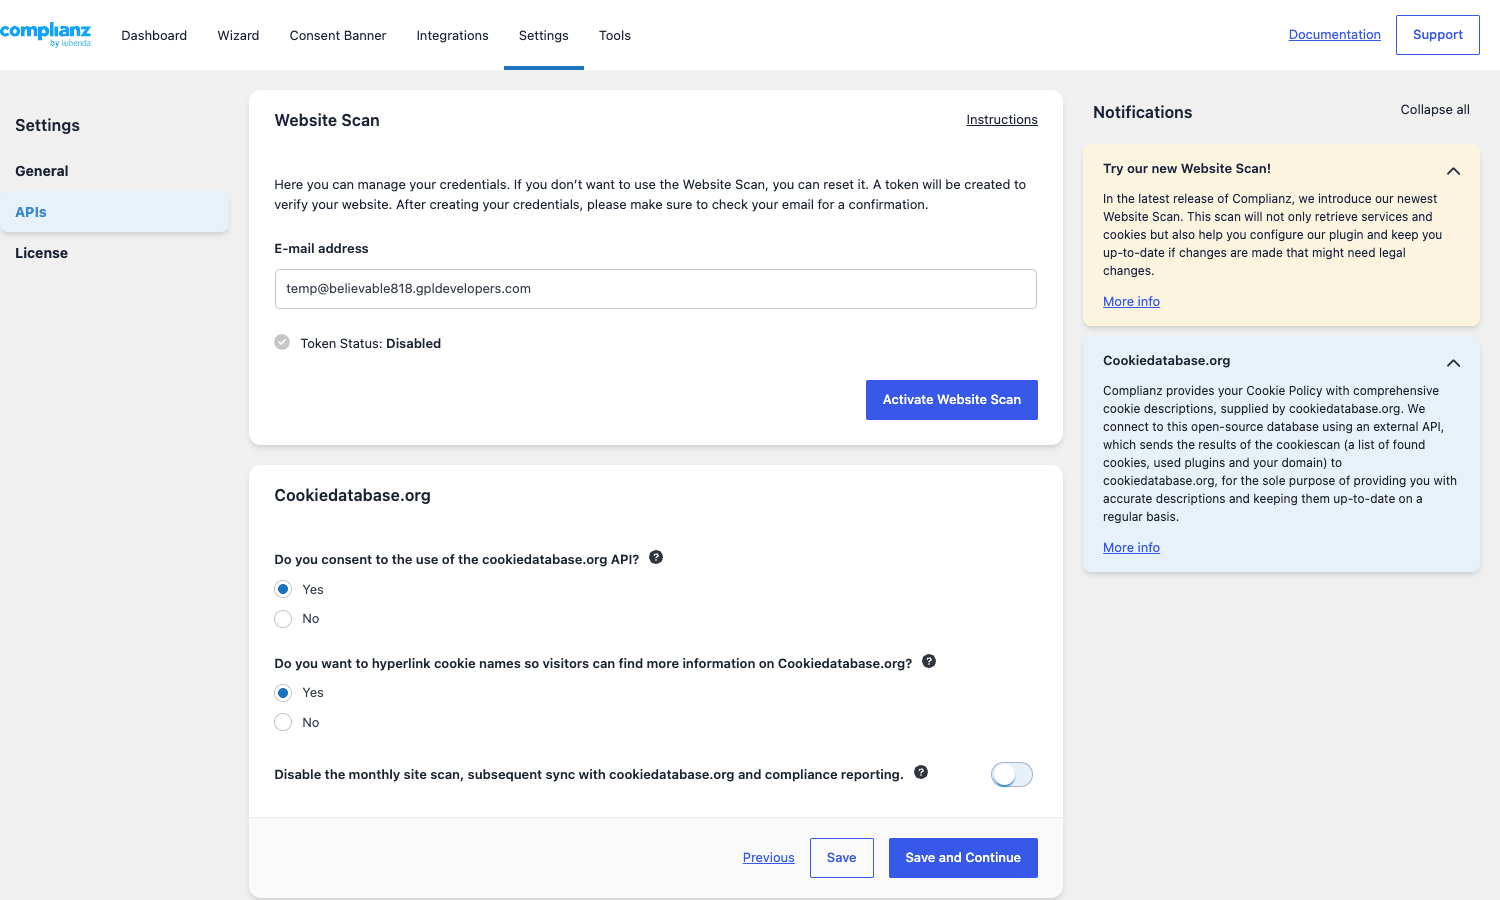Image resolution: width=1500 pixels, height=900 pixels.
Task: Click Activate Website Scan button
Action: point(952,400)
